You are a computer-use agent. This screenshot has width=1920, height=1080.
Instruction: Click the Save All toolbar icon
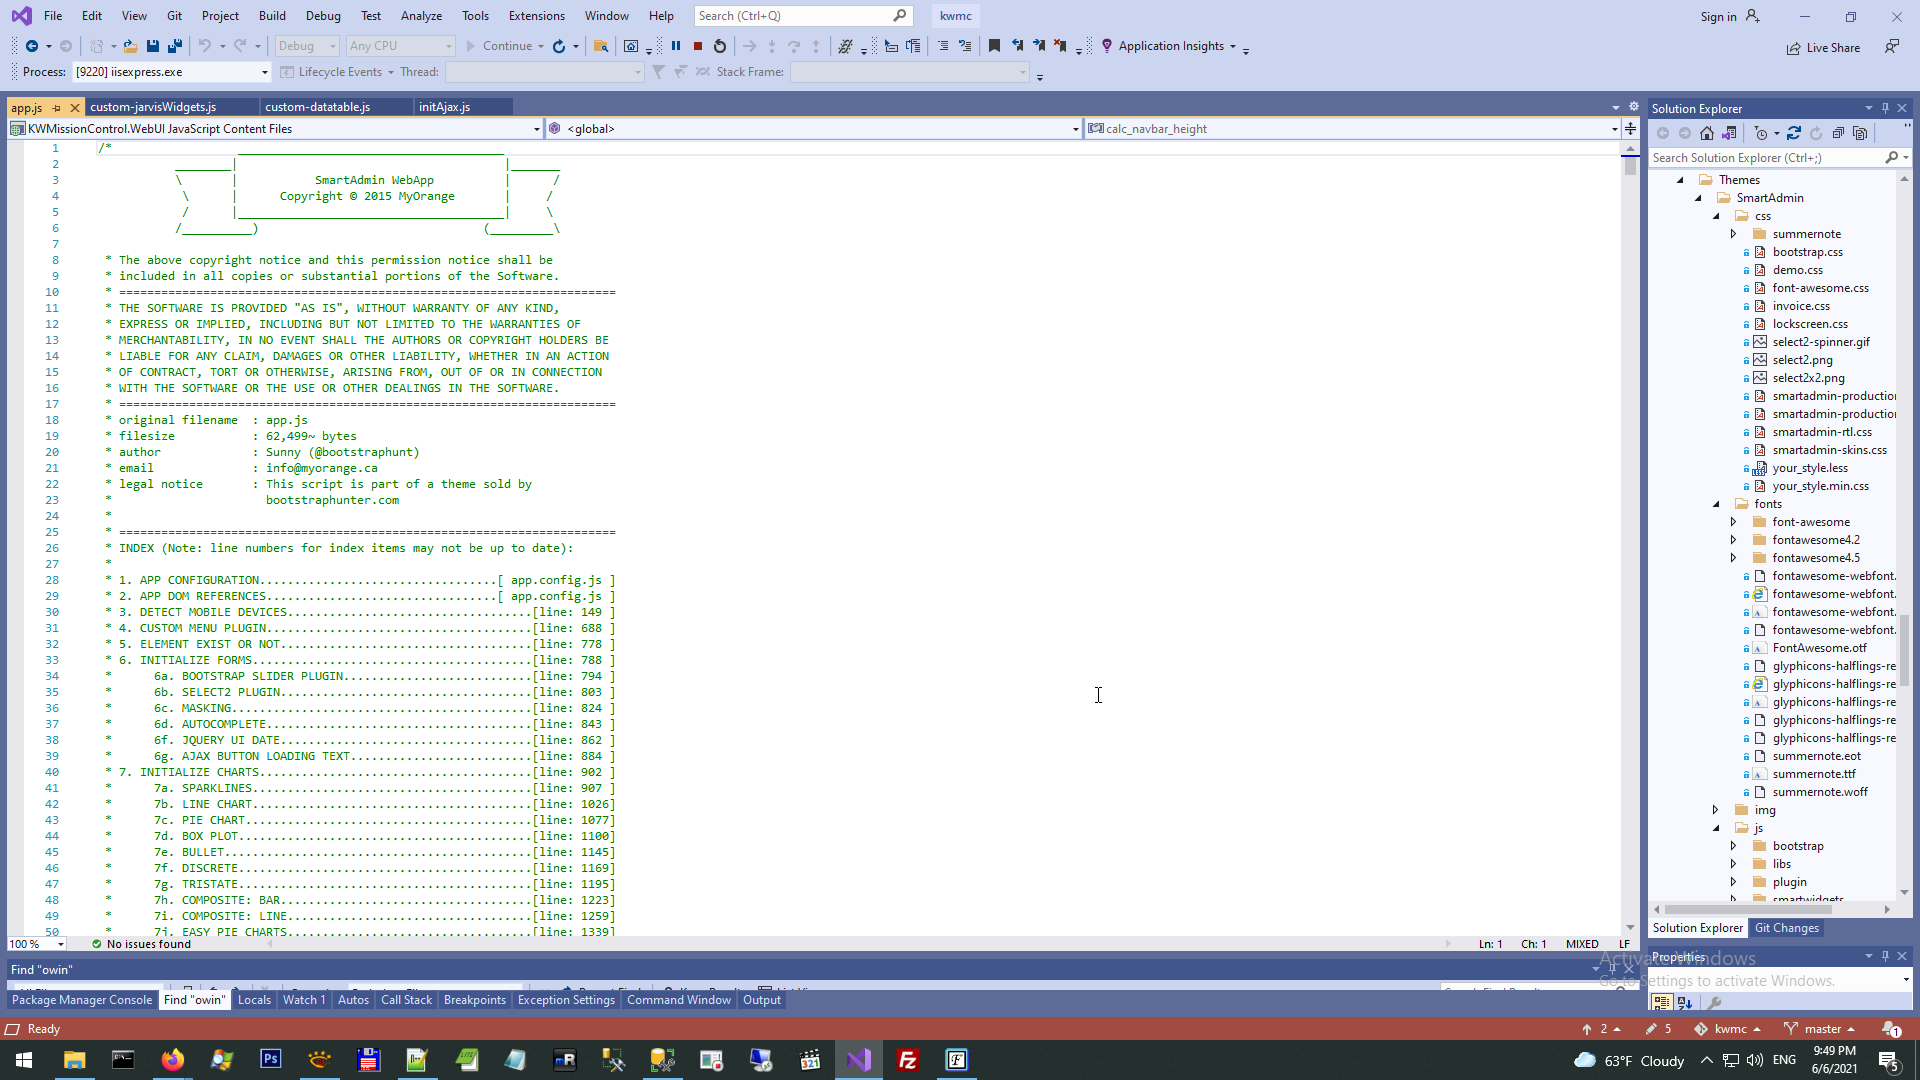click(x=175, y=46)
